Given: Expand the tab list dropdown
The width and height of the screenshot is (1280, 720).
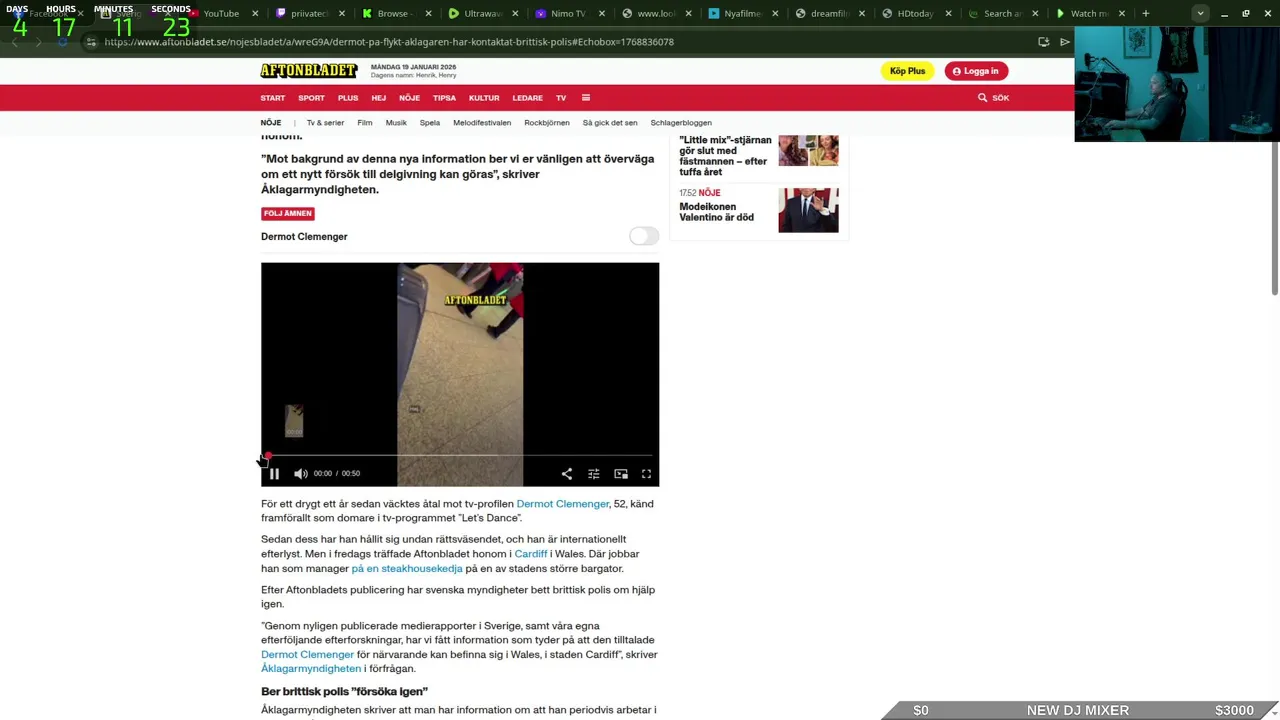Looking at the screenshot, I should 1200,14.
